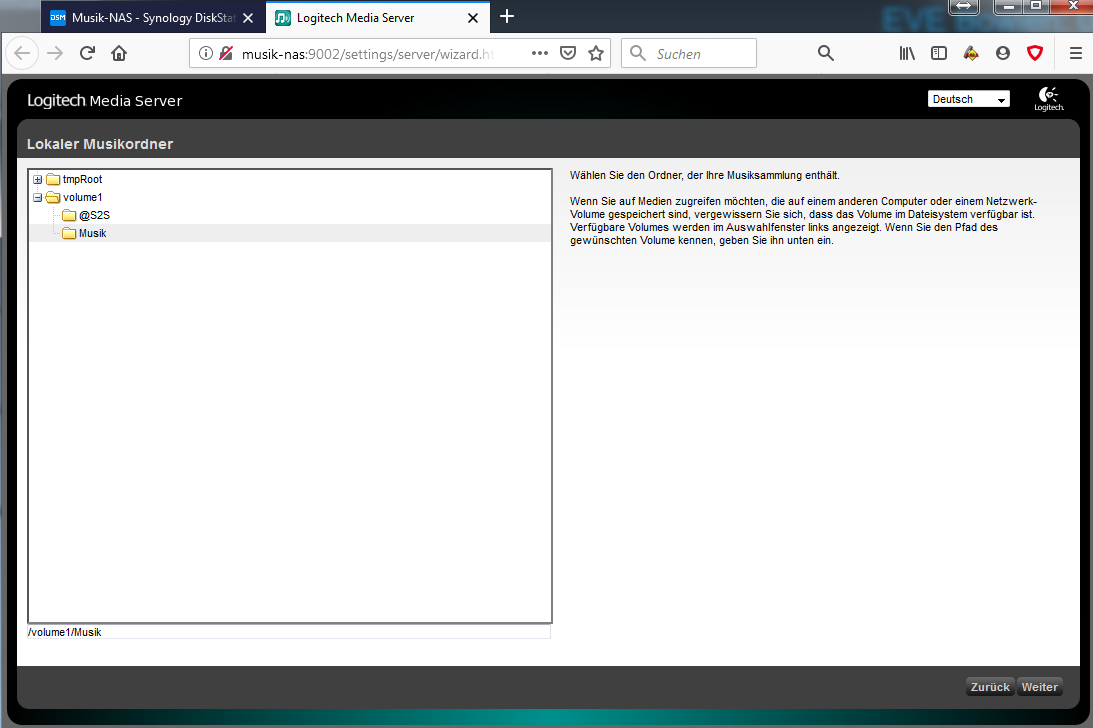Click the volume1 folder icon
The width and height of the screenshot is (1093, 728).
53,197
